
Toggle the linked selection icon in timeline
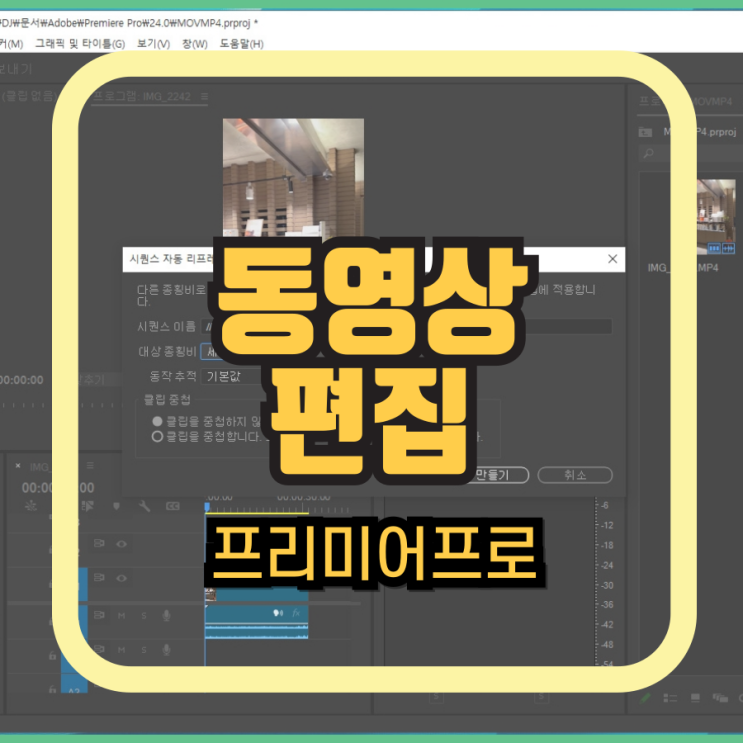point(87,506)
